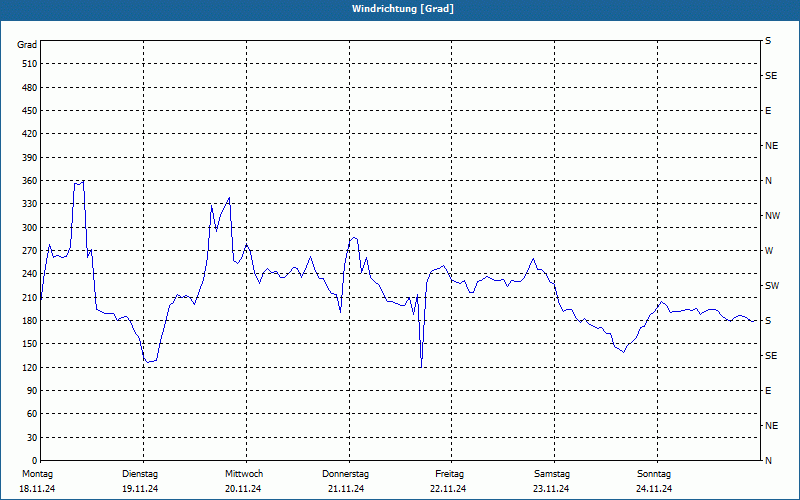Image resolution: width=800 pixels, height=500 pixels.
Task: Click the 0 degree axis label
Action: click(x=35, y=461)
